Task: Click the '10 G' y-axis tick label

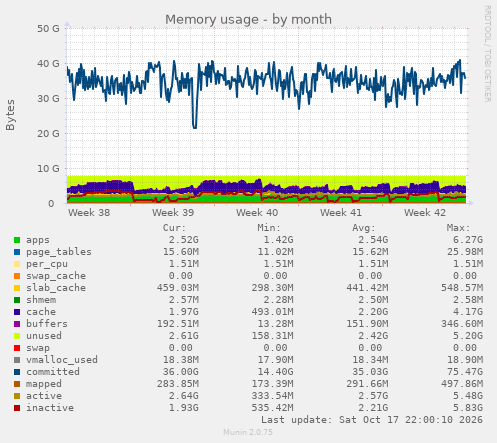Action: 48,169
